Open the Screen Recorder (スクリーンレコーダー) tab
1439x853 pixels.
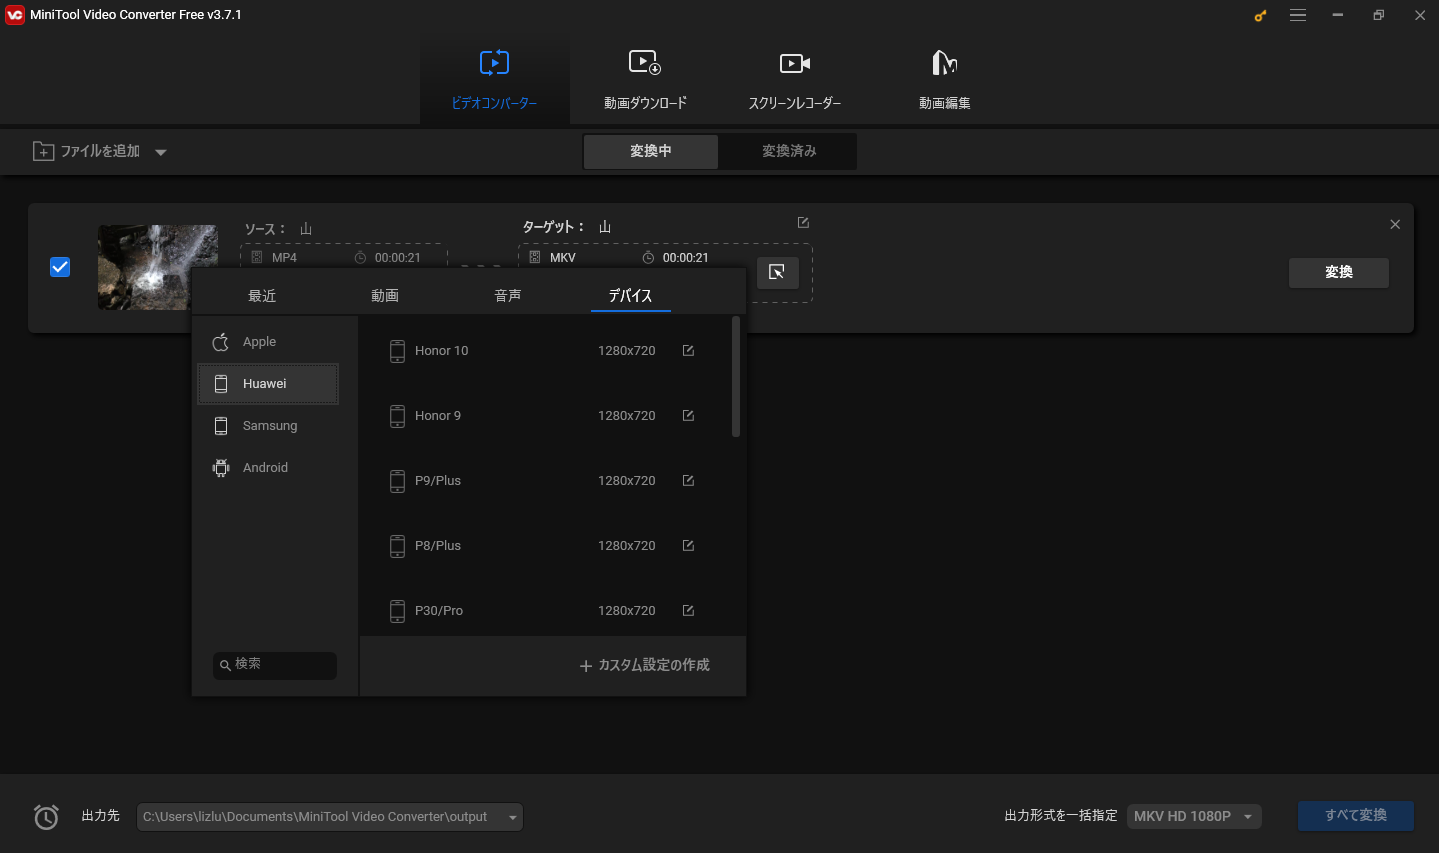(x=795, y=80)
